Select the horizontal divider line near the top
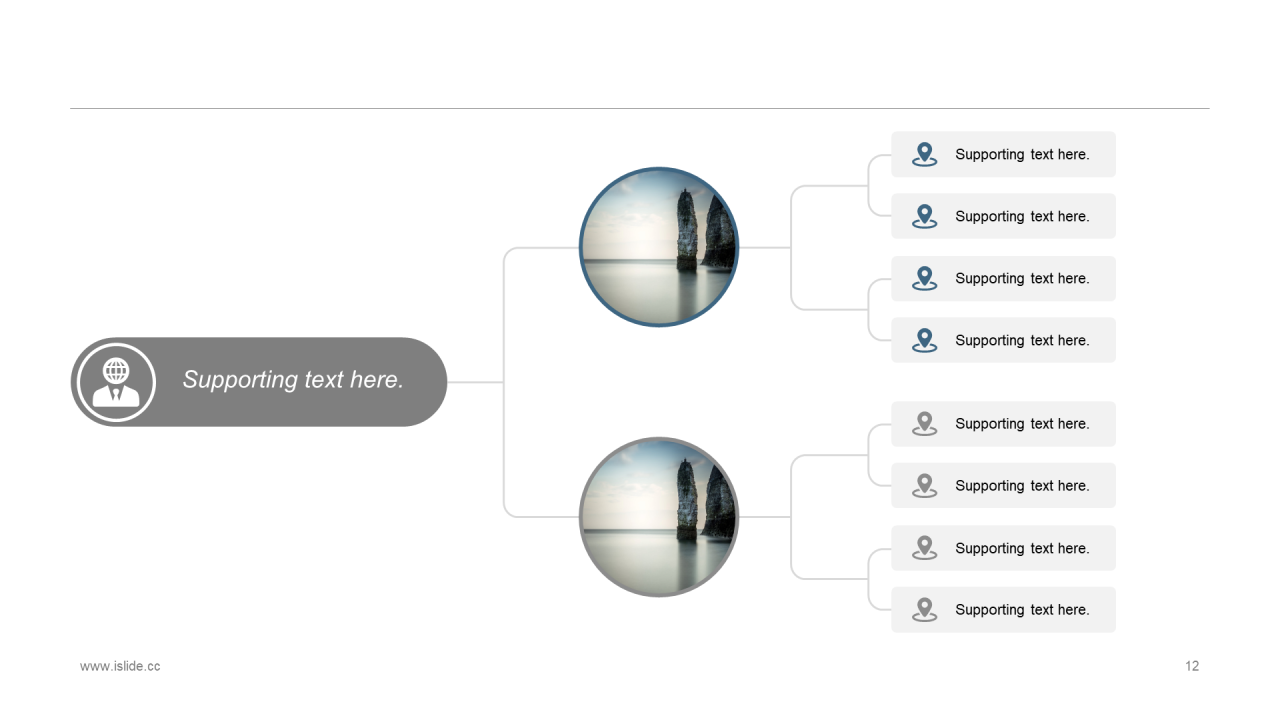The height and width of the screenshot is (720, 1280). tap(640, 108)
